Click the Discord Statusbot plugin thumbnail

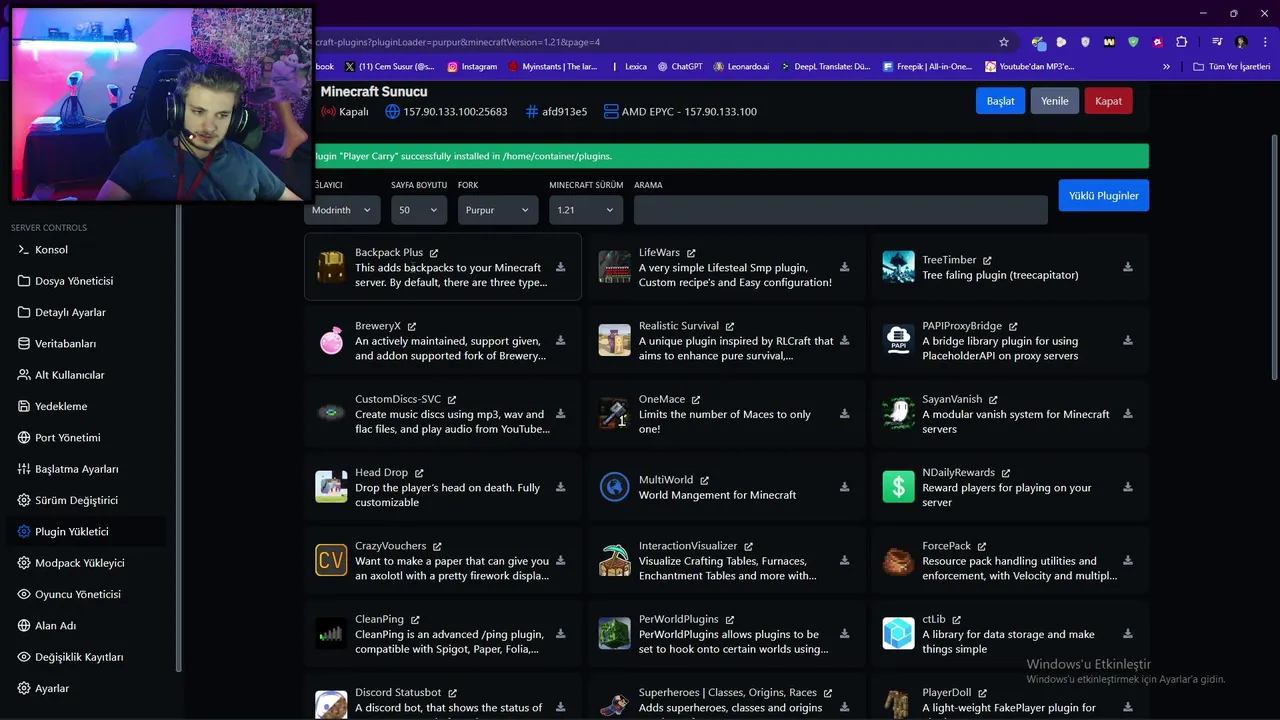coord(331,704)
